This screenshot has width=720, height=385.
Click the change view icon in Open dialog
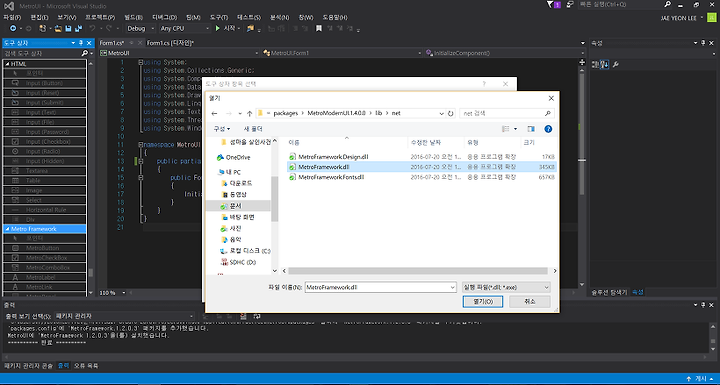point(506,129)
